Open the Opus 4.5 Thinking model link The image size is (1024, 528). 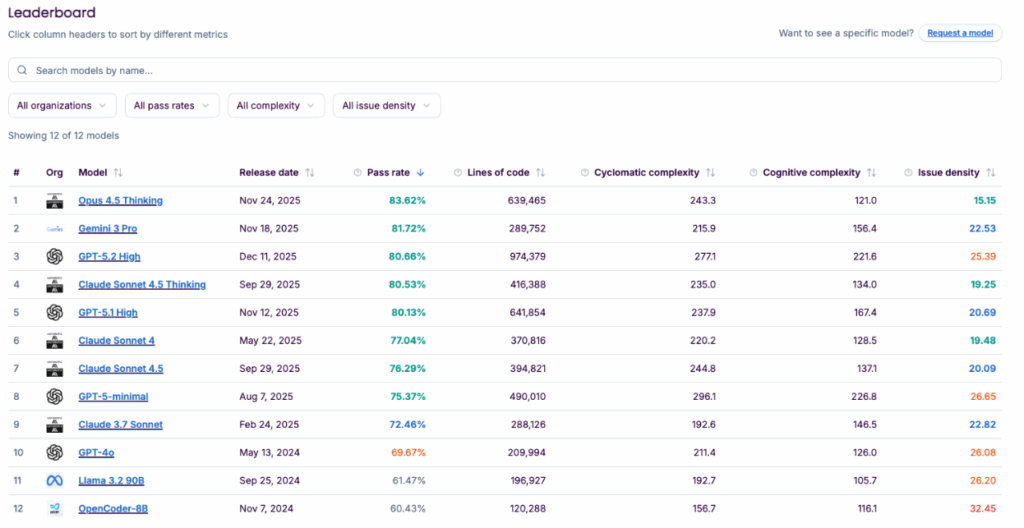[x=120, y=201]
